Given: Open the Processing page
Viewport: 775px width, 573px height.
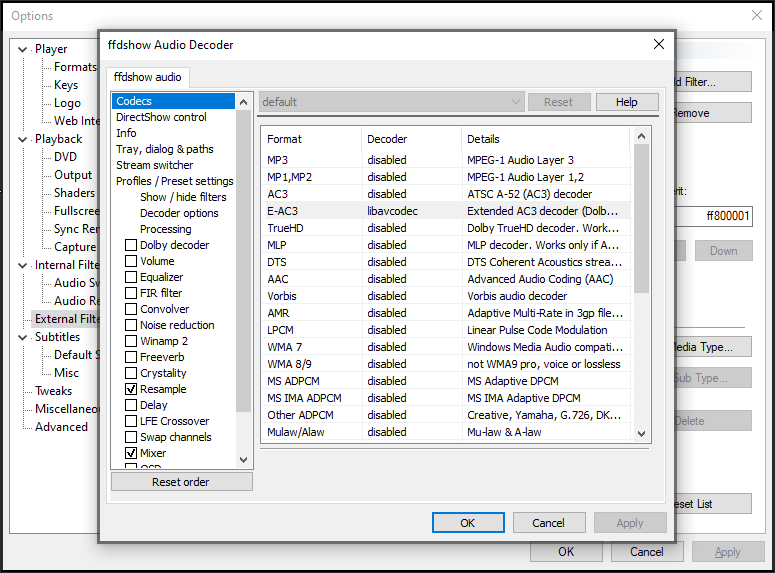Looking at the screenshot, I should pos(166,229).
